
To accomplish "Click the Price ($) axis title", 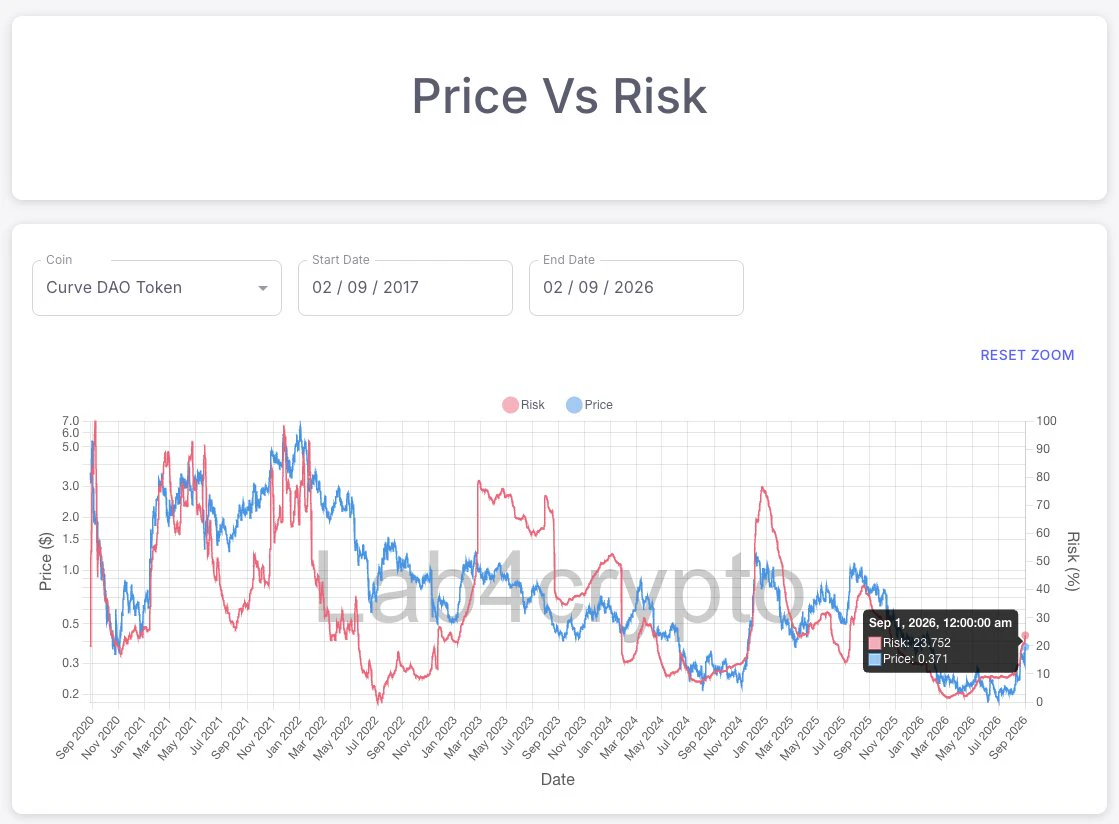I will pyautogui.click(x=46, y=561).
